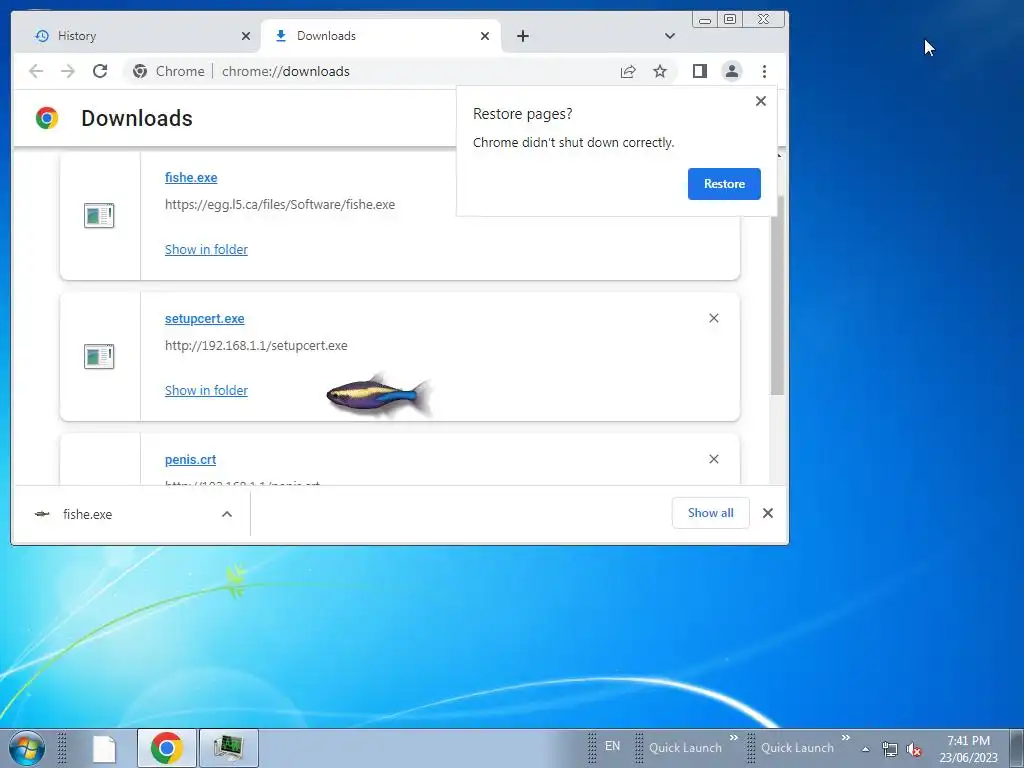Close the download shelf
This screenshot has height=768, width=1024.
tap(768, 513)
